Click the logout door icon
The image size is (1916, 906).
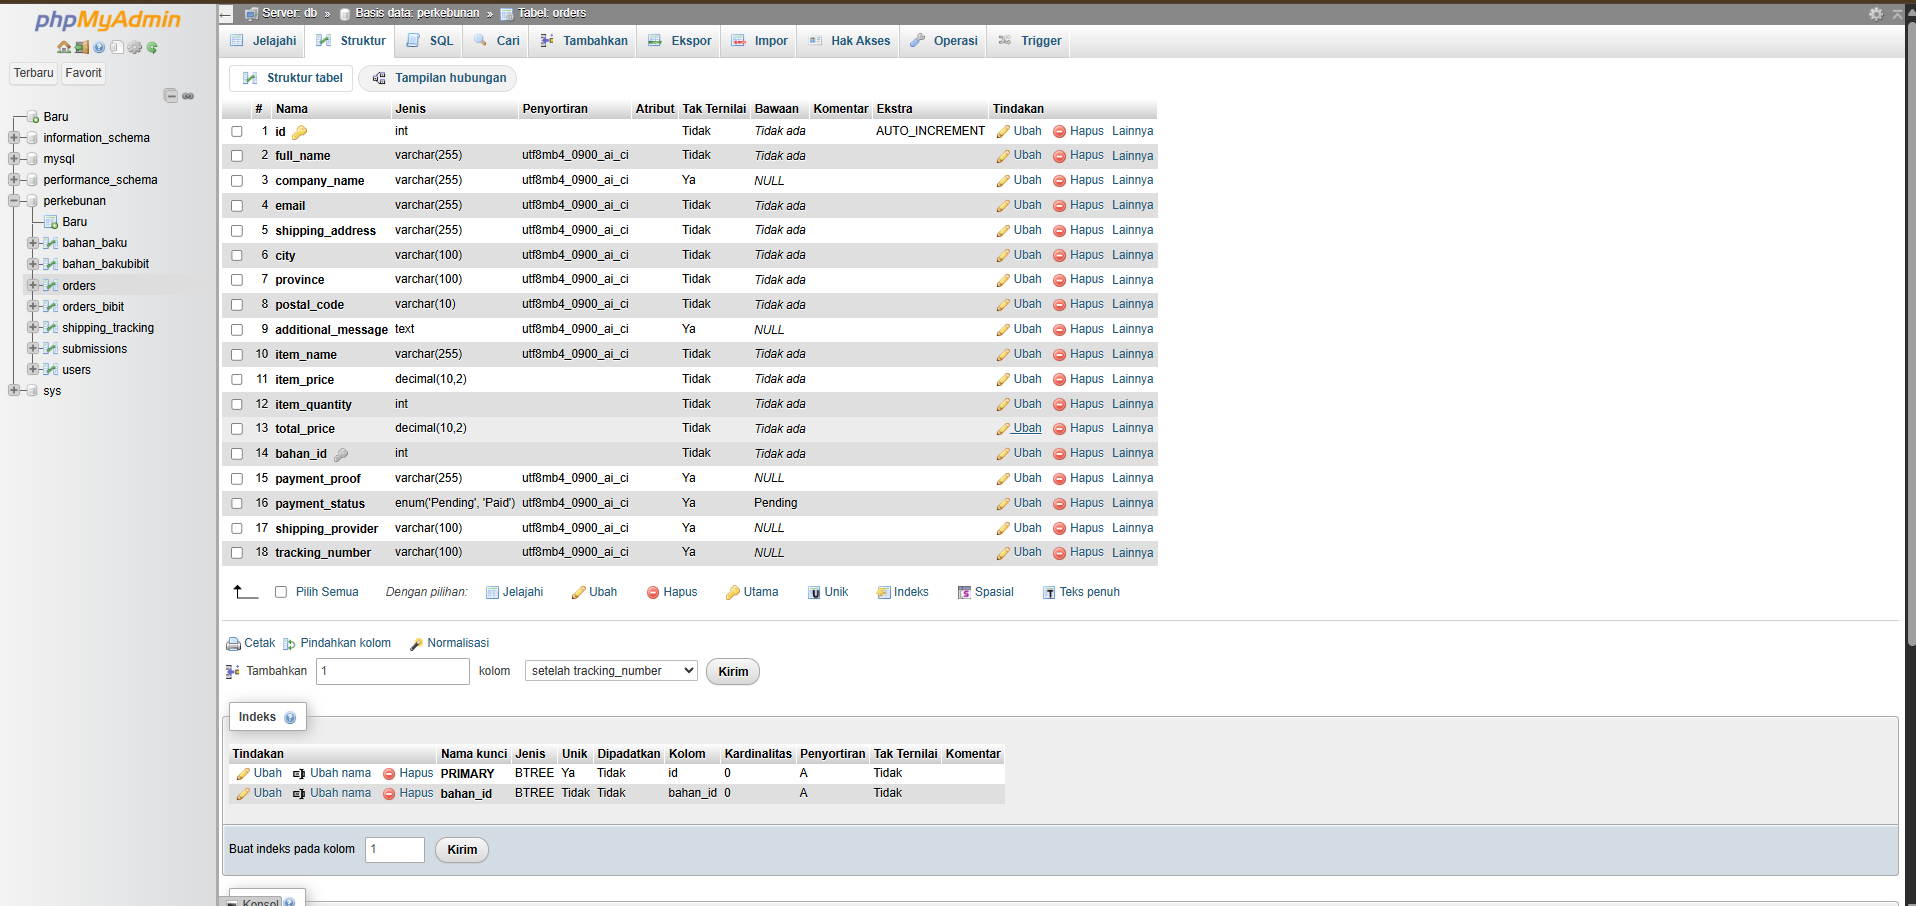[82, 47]
